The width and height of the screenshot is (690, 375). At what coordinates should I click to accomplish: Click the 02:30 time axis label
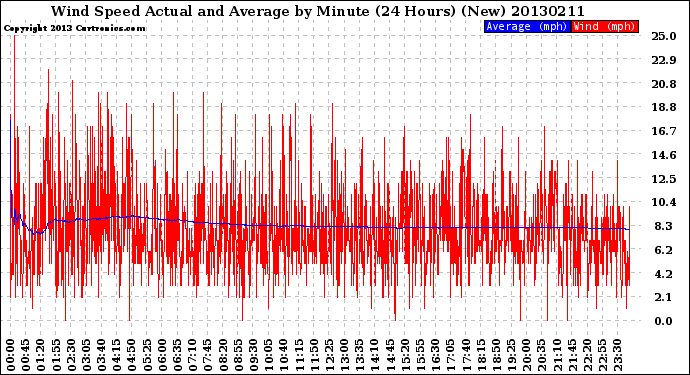point(72,354)
